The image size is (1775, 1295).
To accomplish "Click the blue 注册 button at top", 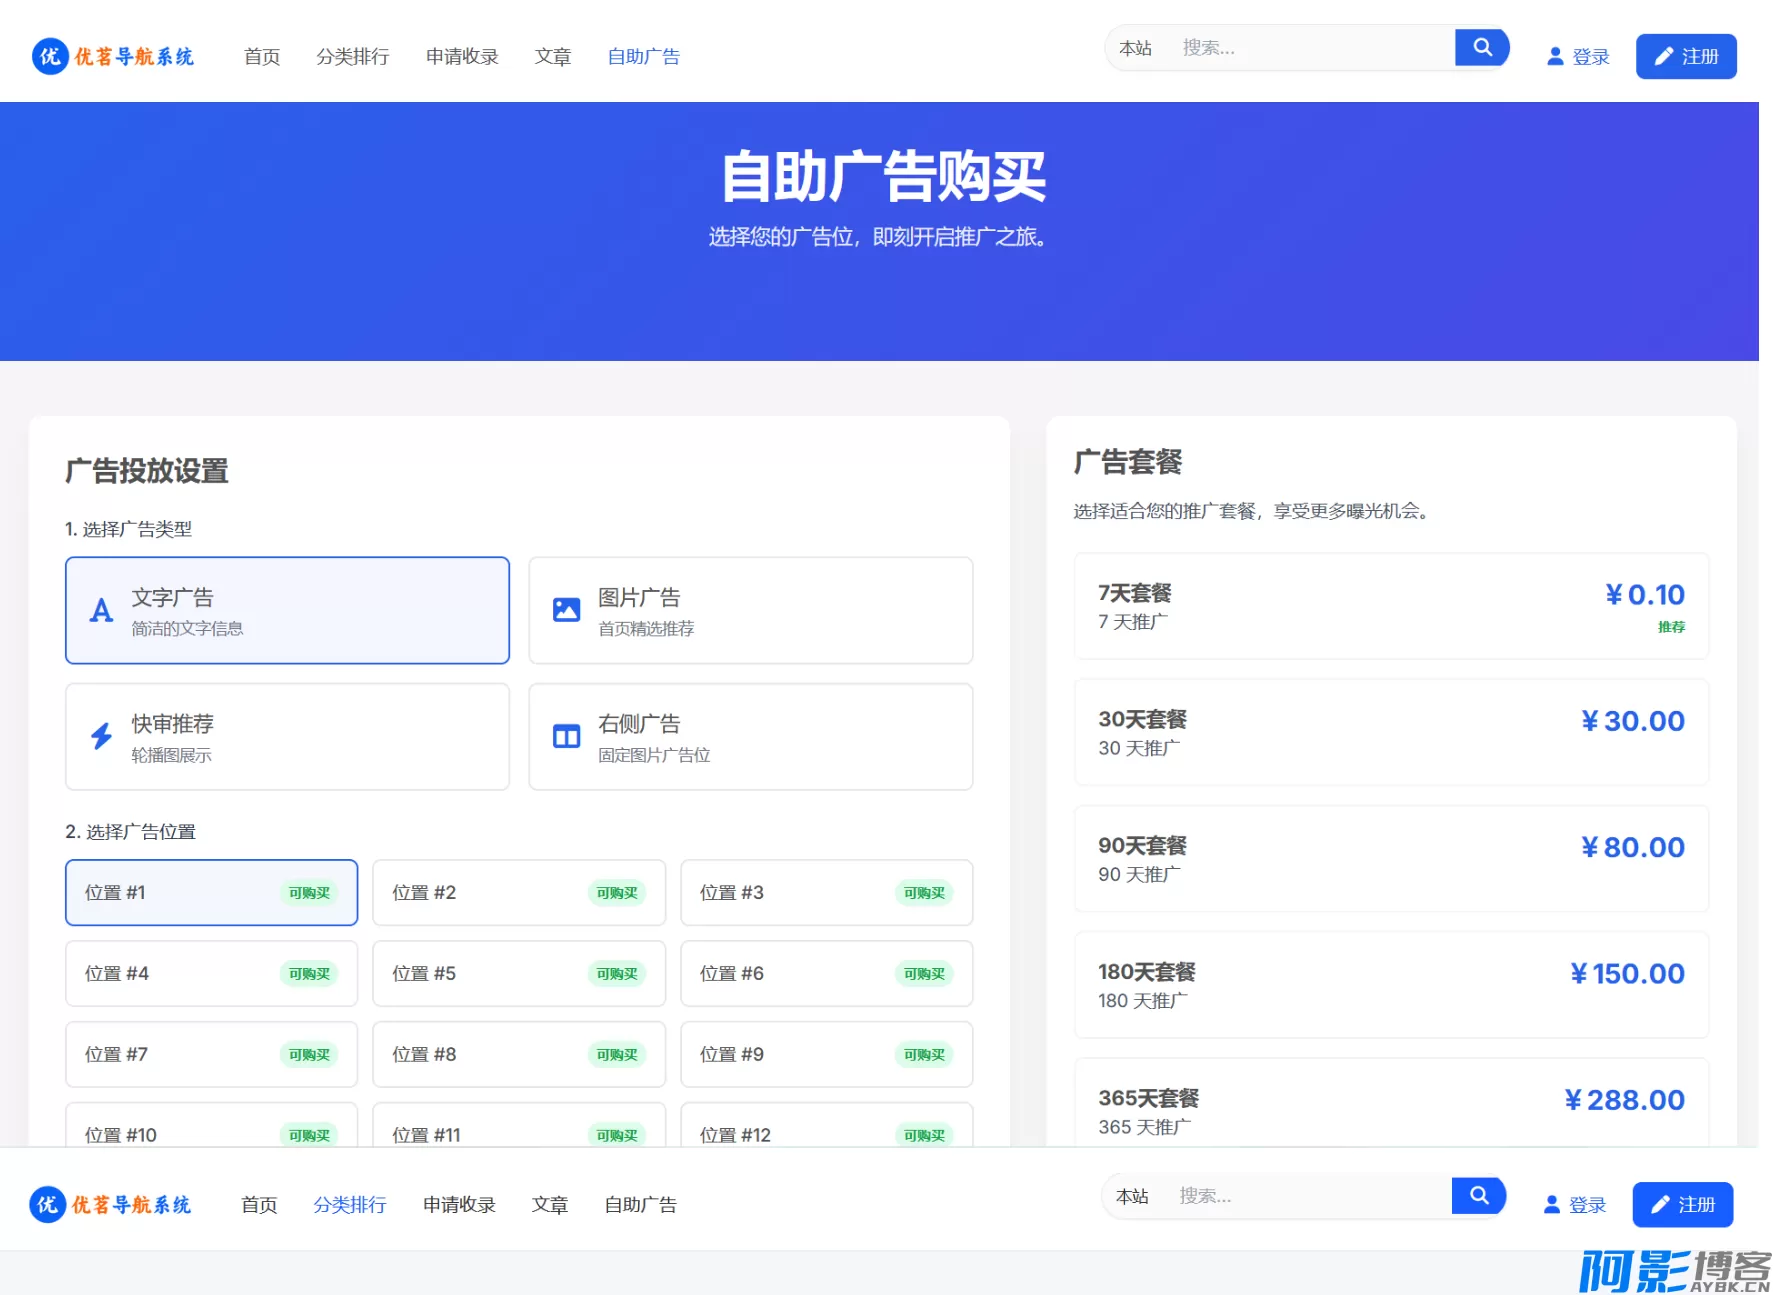I will click(x=1685, y=57).
